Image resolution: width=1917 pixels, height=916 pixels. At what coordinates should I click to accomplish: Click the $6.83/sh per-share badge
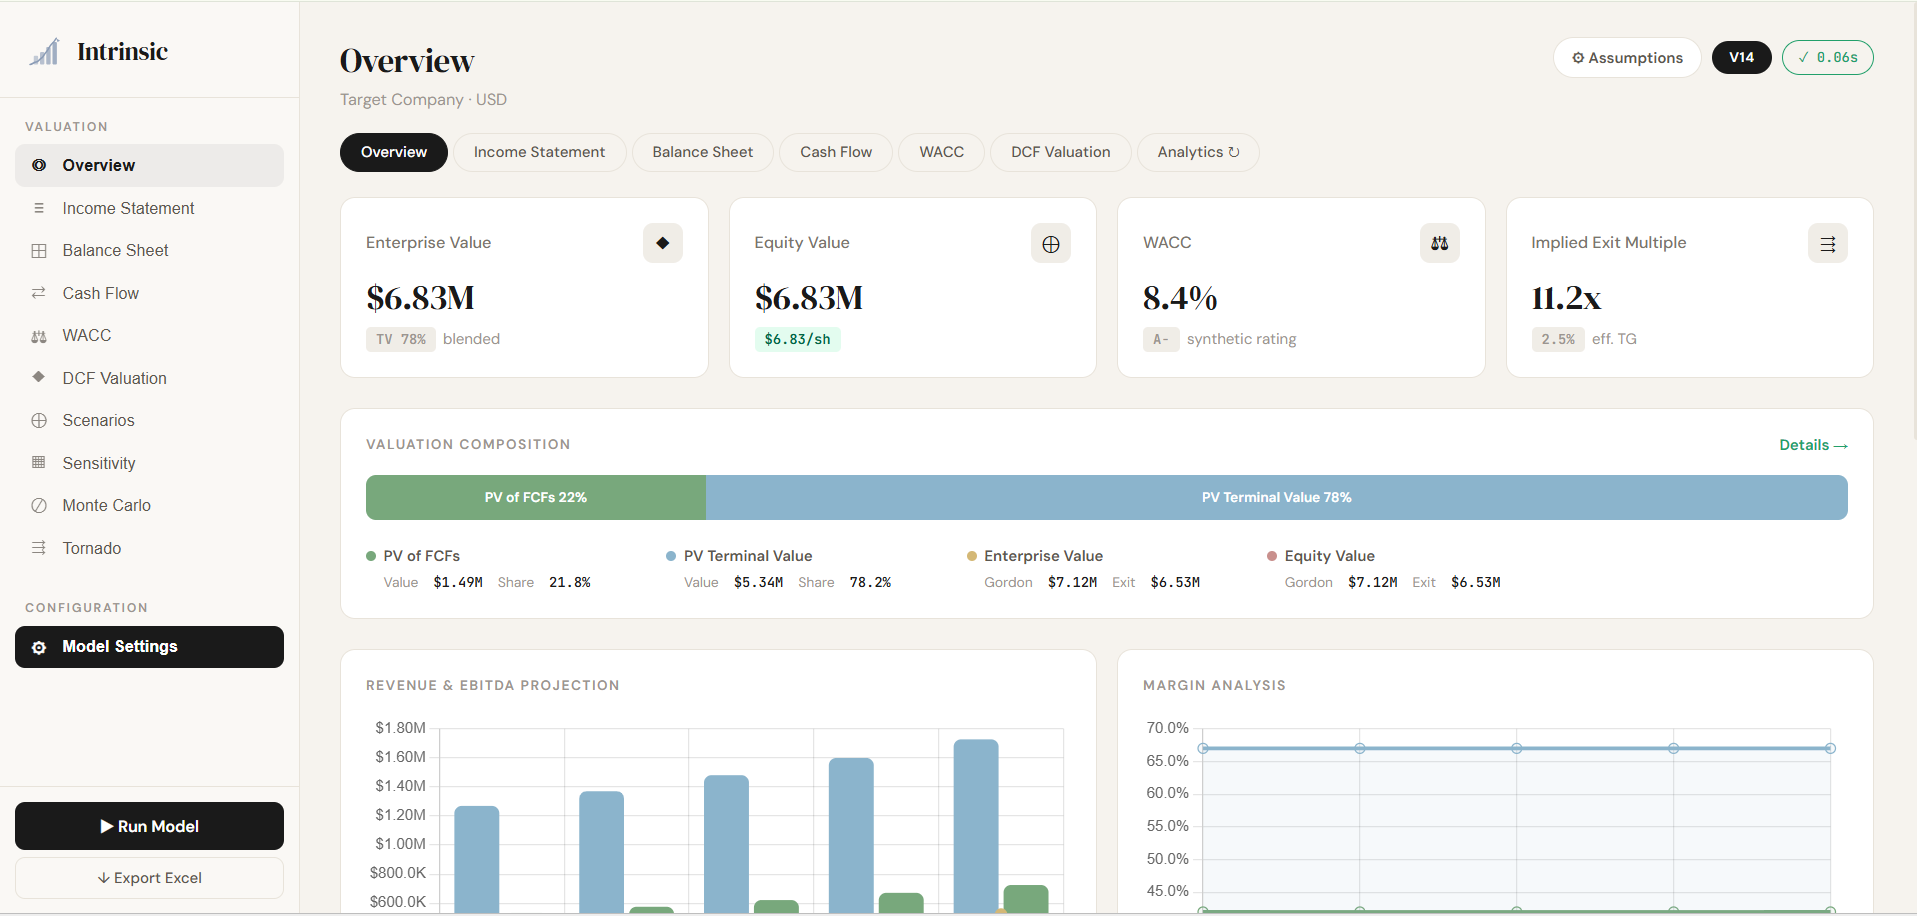(x=797, y=340)
